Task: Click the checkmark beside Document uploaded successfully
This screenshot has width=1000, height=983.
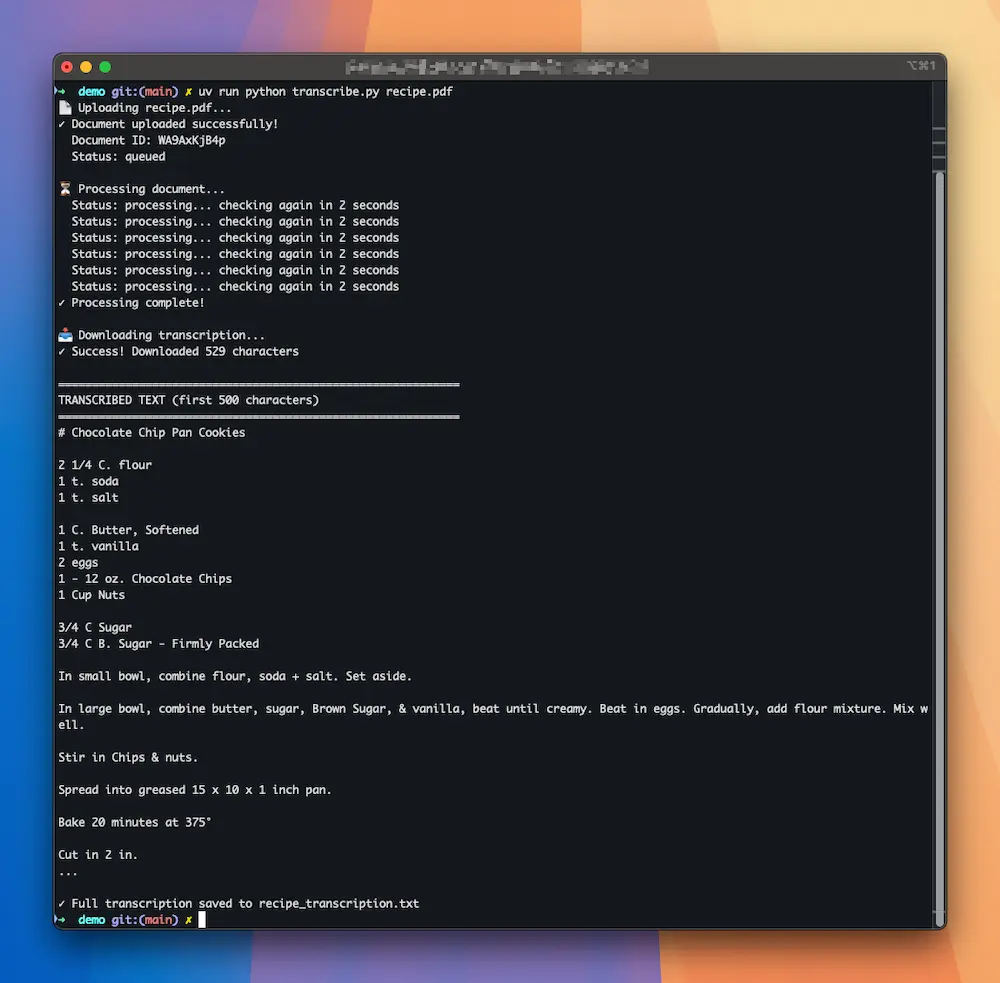Action: [x=62, y=124]
